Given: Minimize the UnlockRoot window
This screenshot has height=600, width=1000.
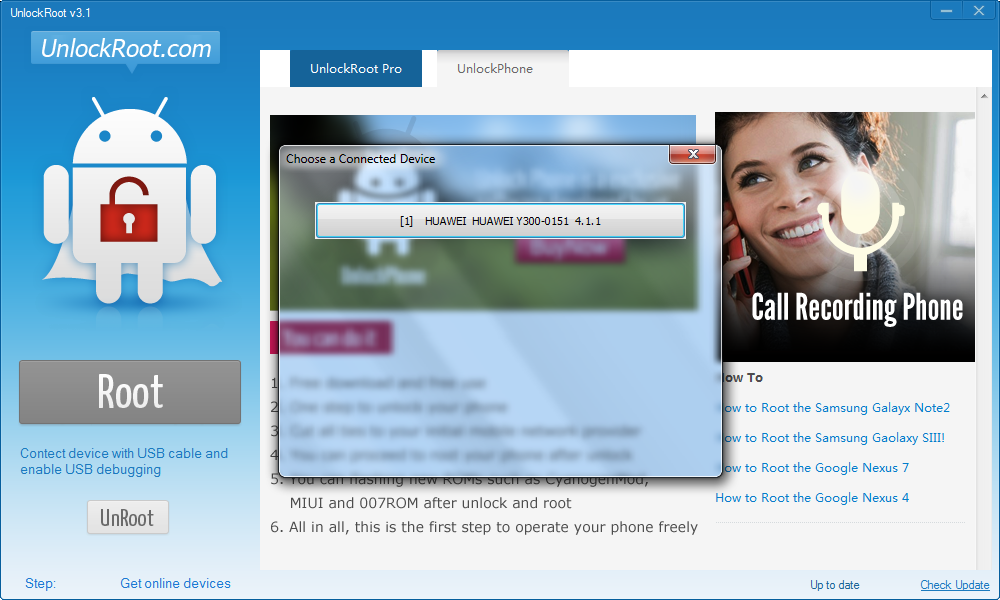Looking at the screenshot, I should [947, 10].
